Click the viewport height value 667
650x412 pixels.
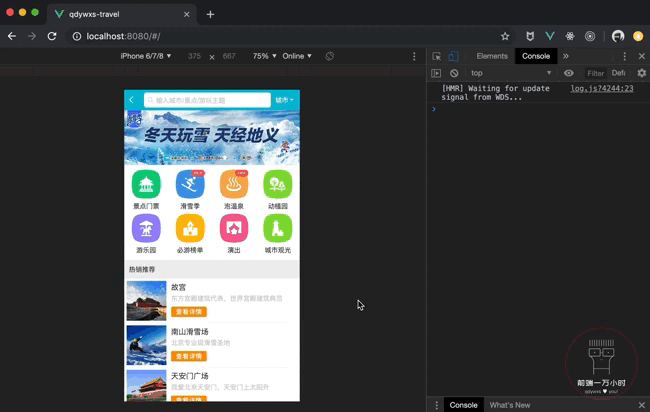tap(229, 56)
